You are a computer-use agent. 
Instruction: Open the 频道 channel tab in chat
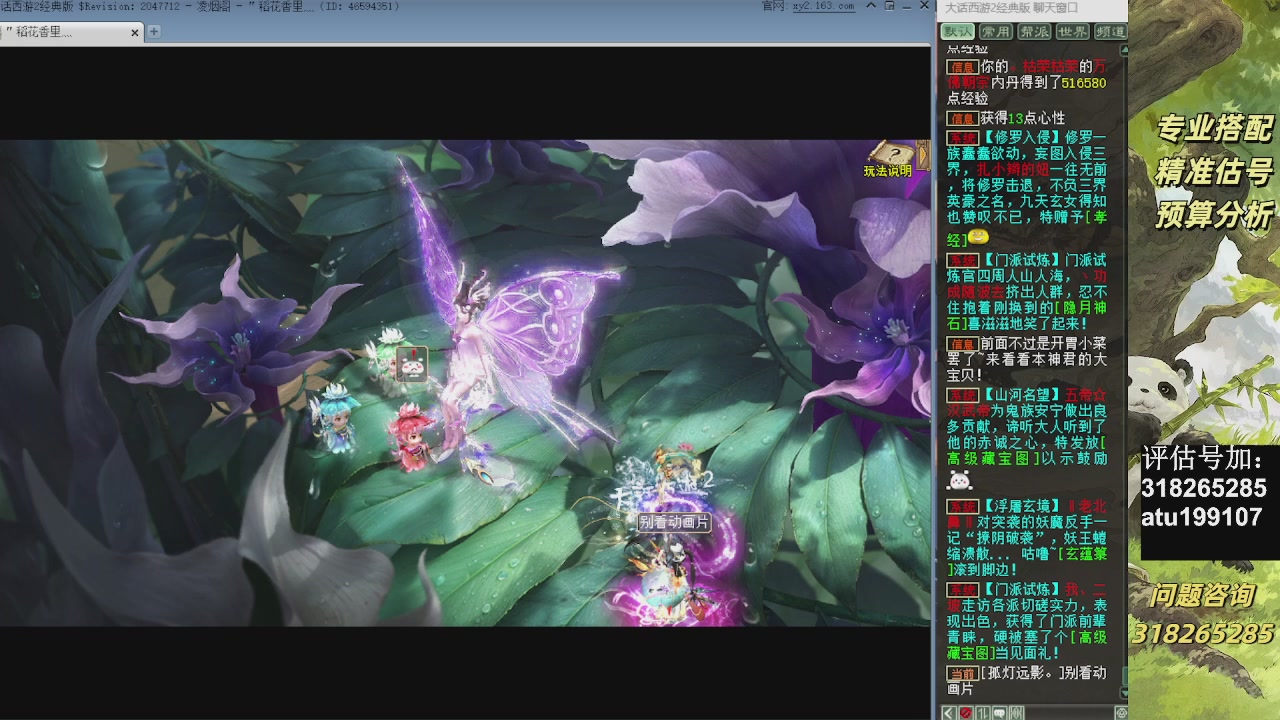pos(1109,32)
